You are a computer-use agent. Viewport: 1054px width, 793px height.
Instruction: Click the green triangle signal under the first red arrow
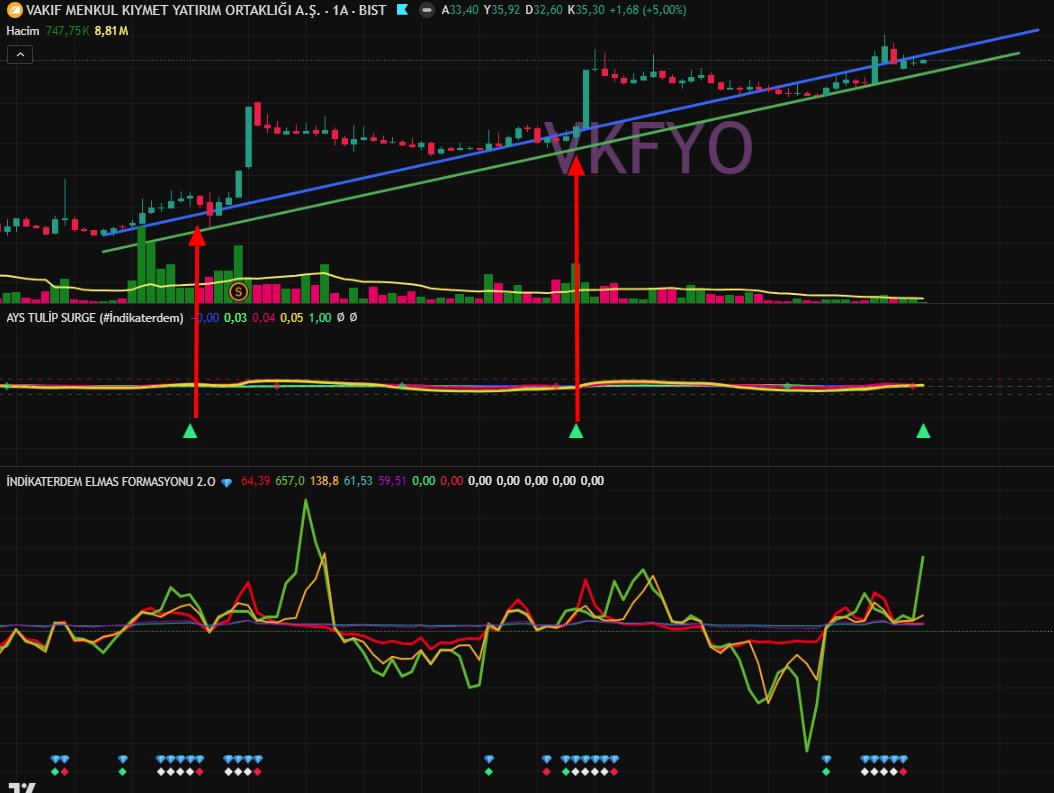(190, 431)
